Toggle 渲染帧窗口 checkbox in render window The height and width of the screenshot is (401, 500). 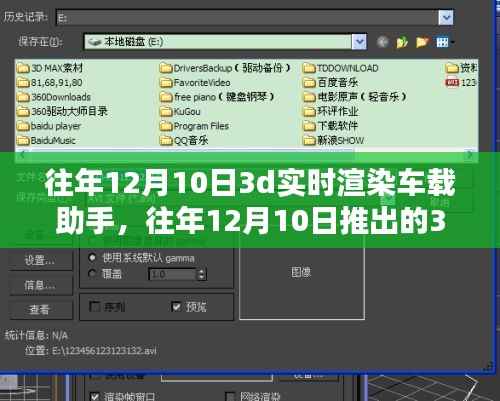point(95,397)
